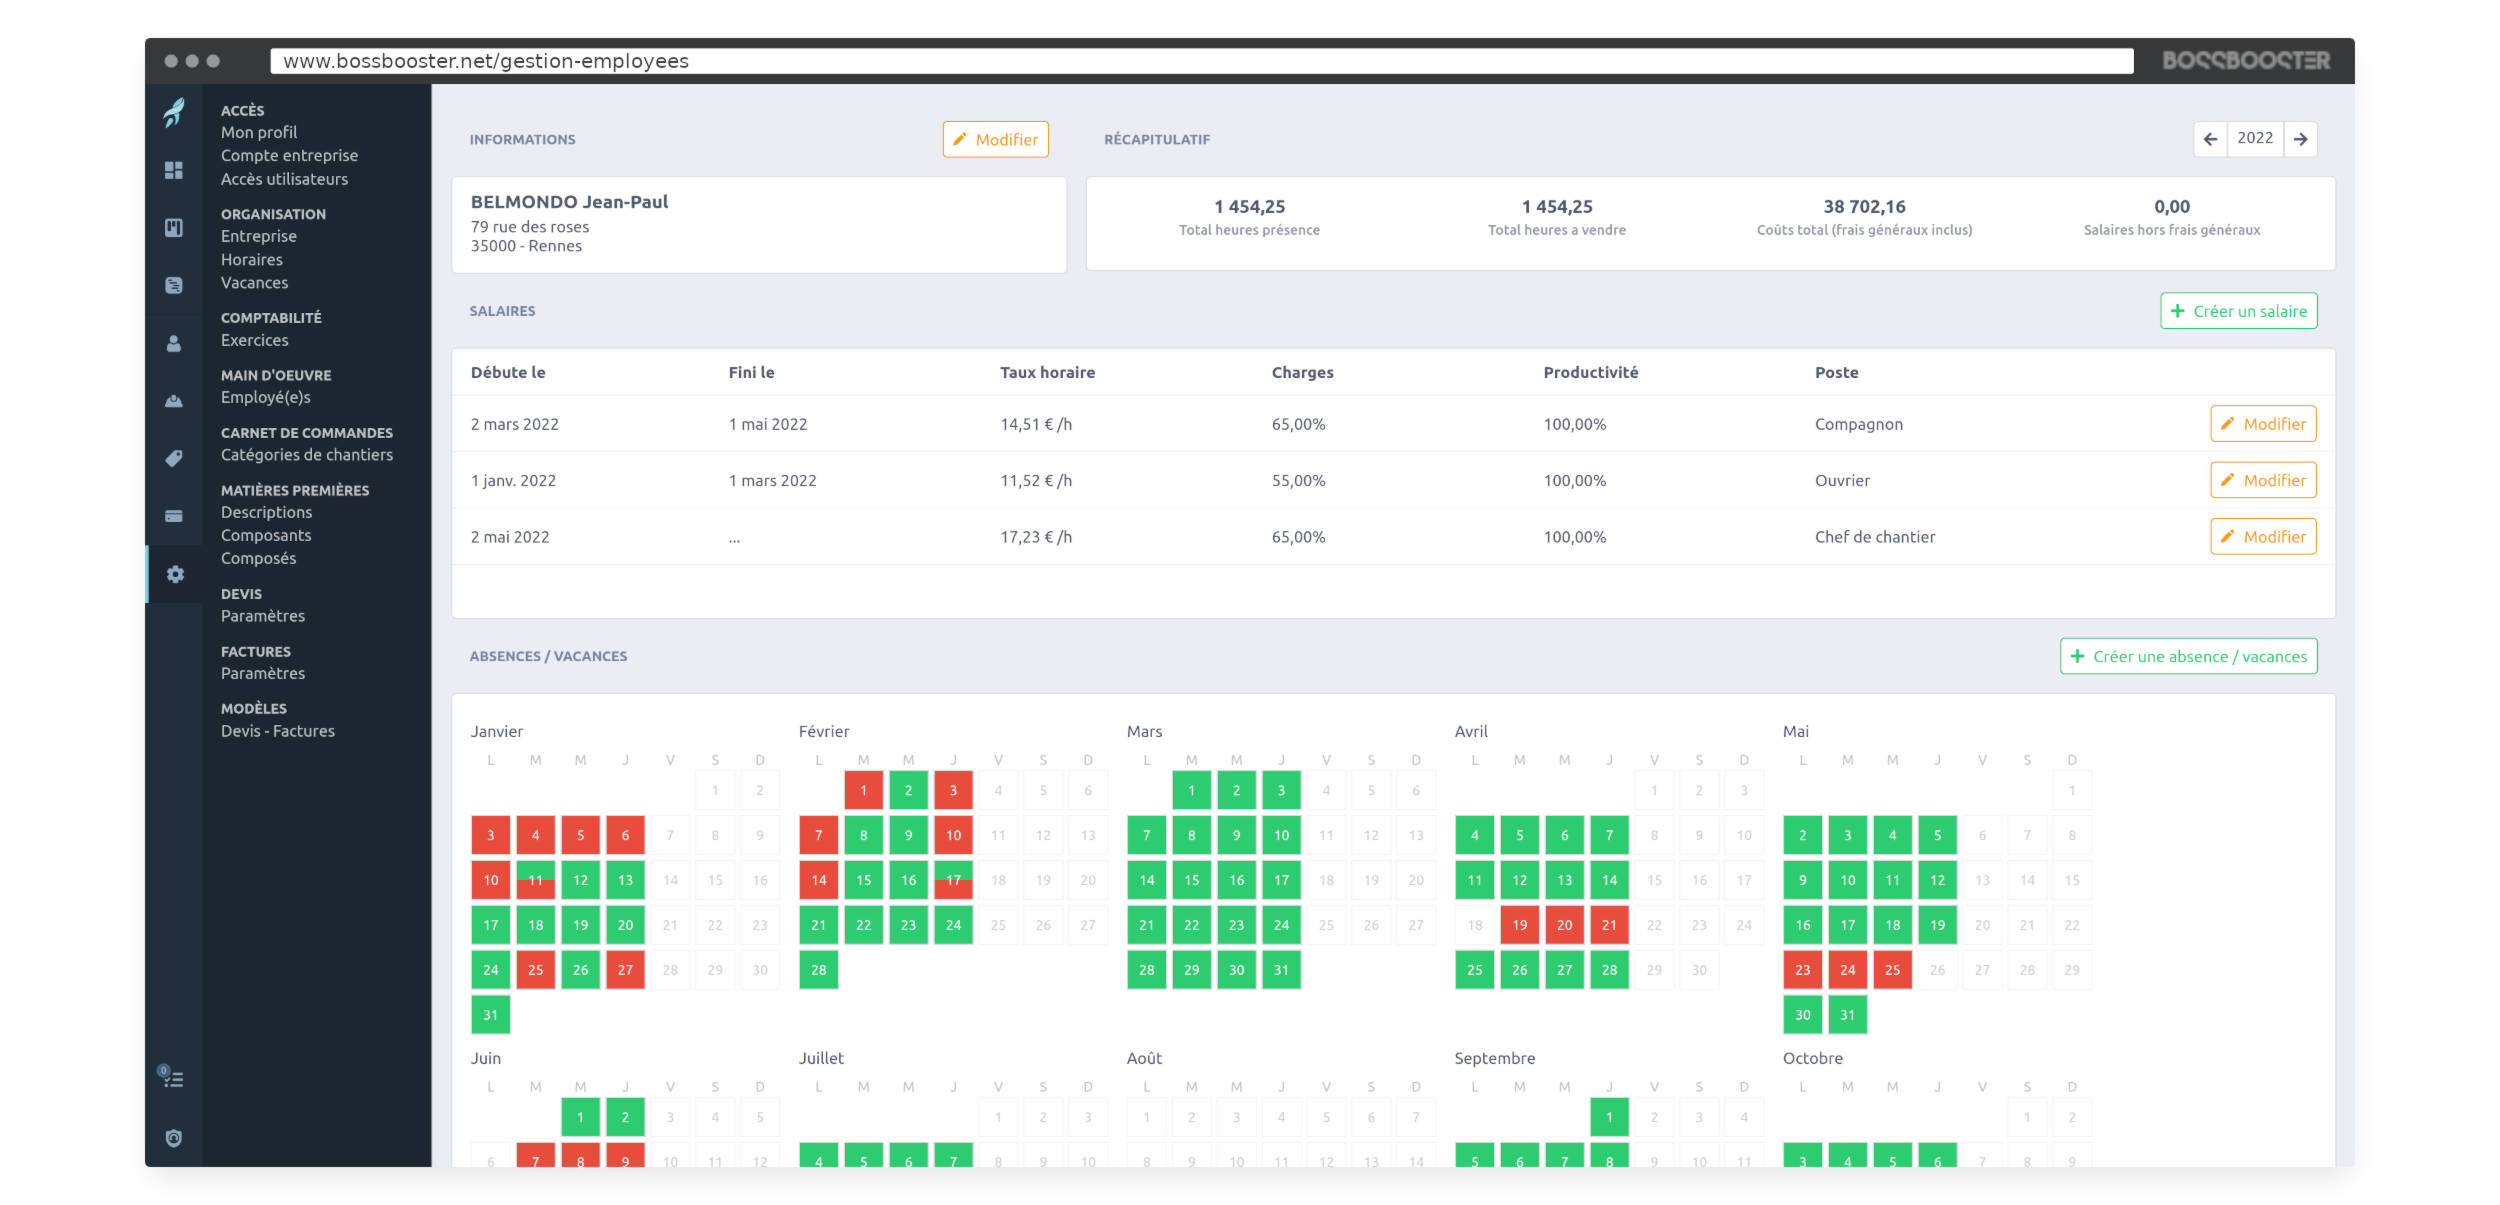
Task: Open Paramètres under Factures
Action: (262, 674)
